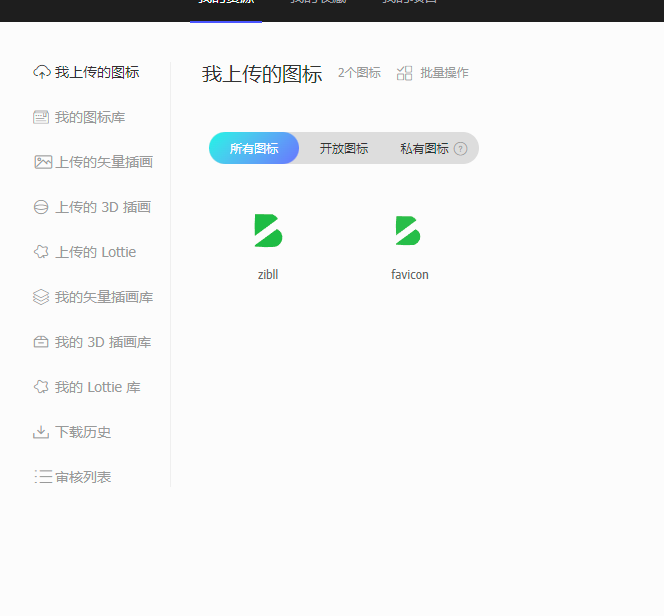
Task: Click the 我上传的图标 page heading
Action: pos(262,74)
